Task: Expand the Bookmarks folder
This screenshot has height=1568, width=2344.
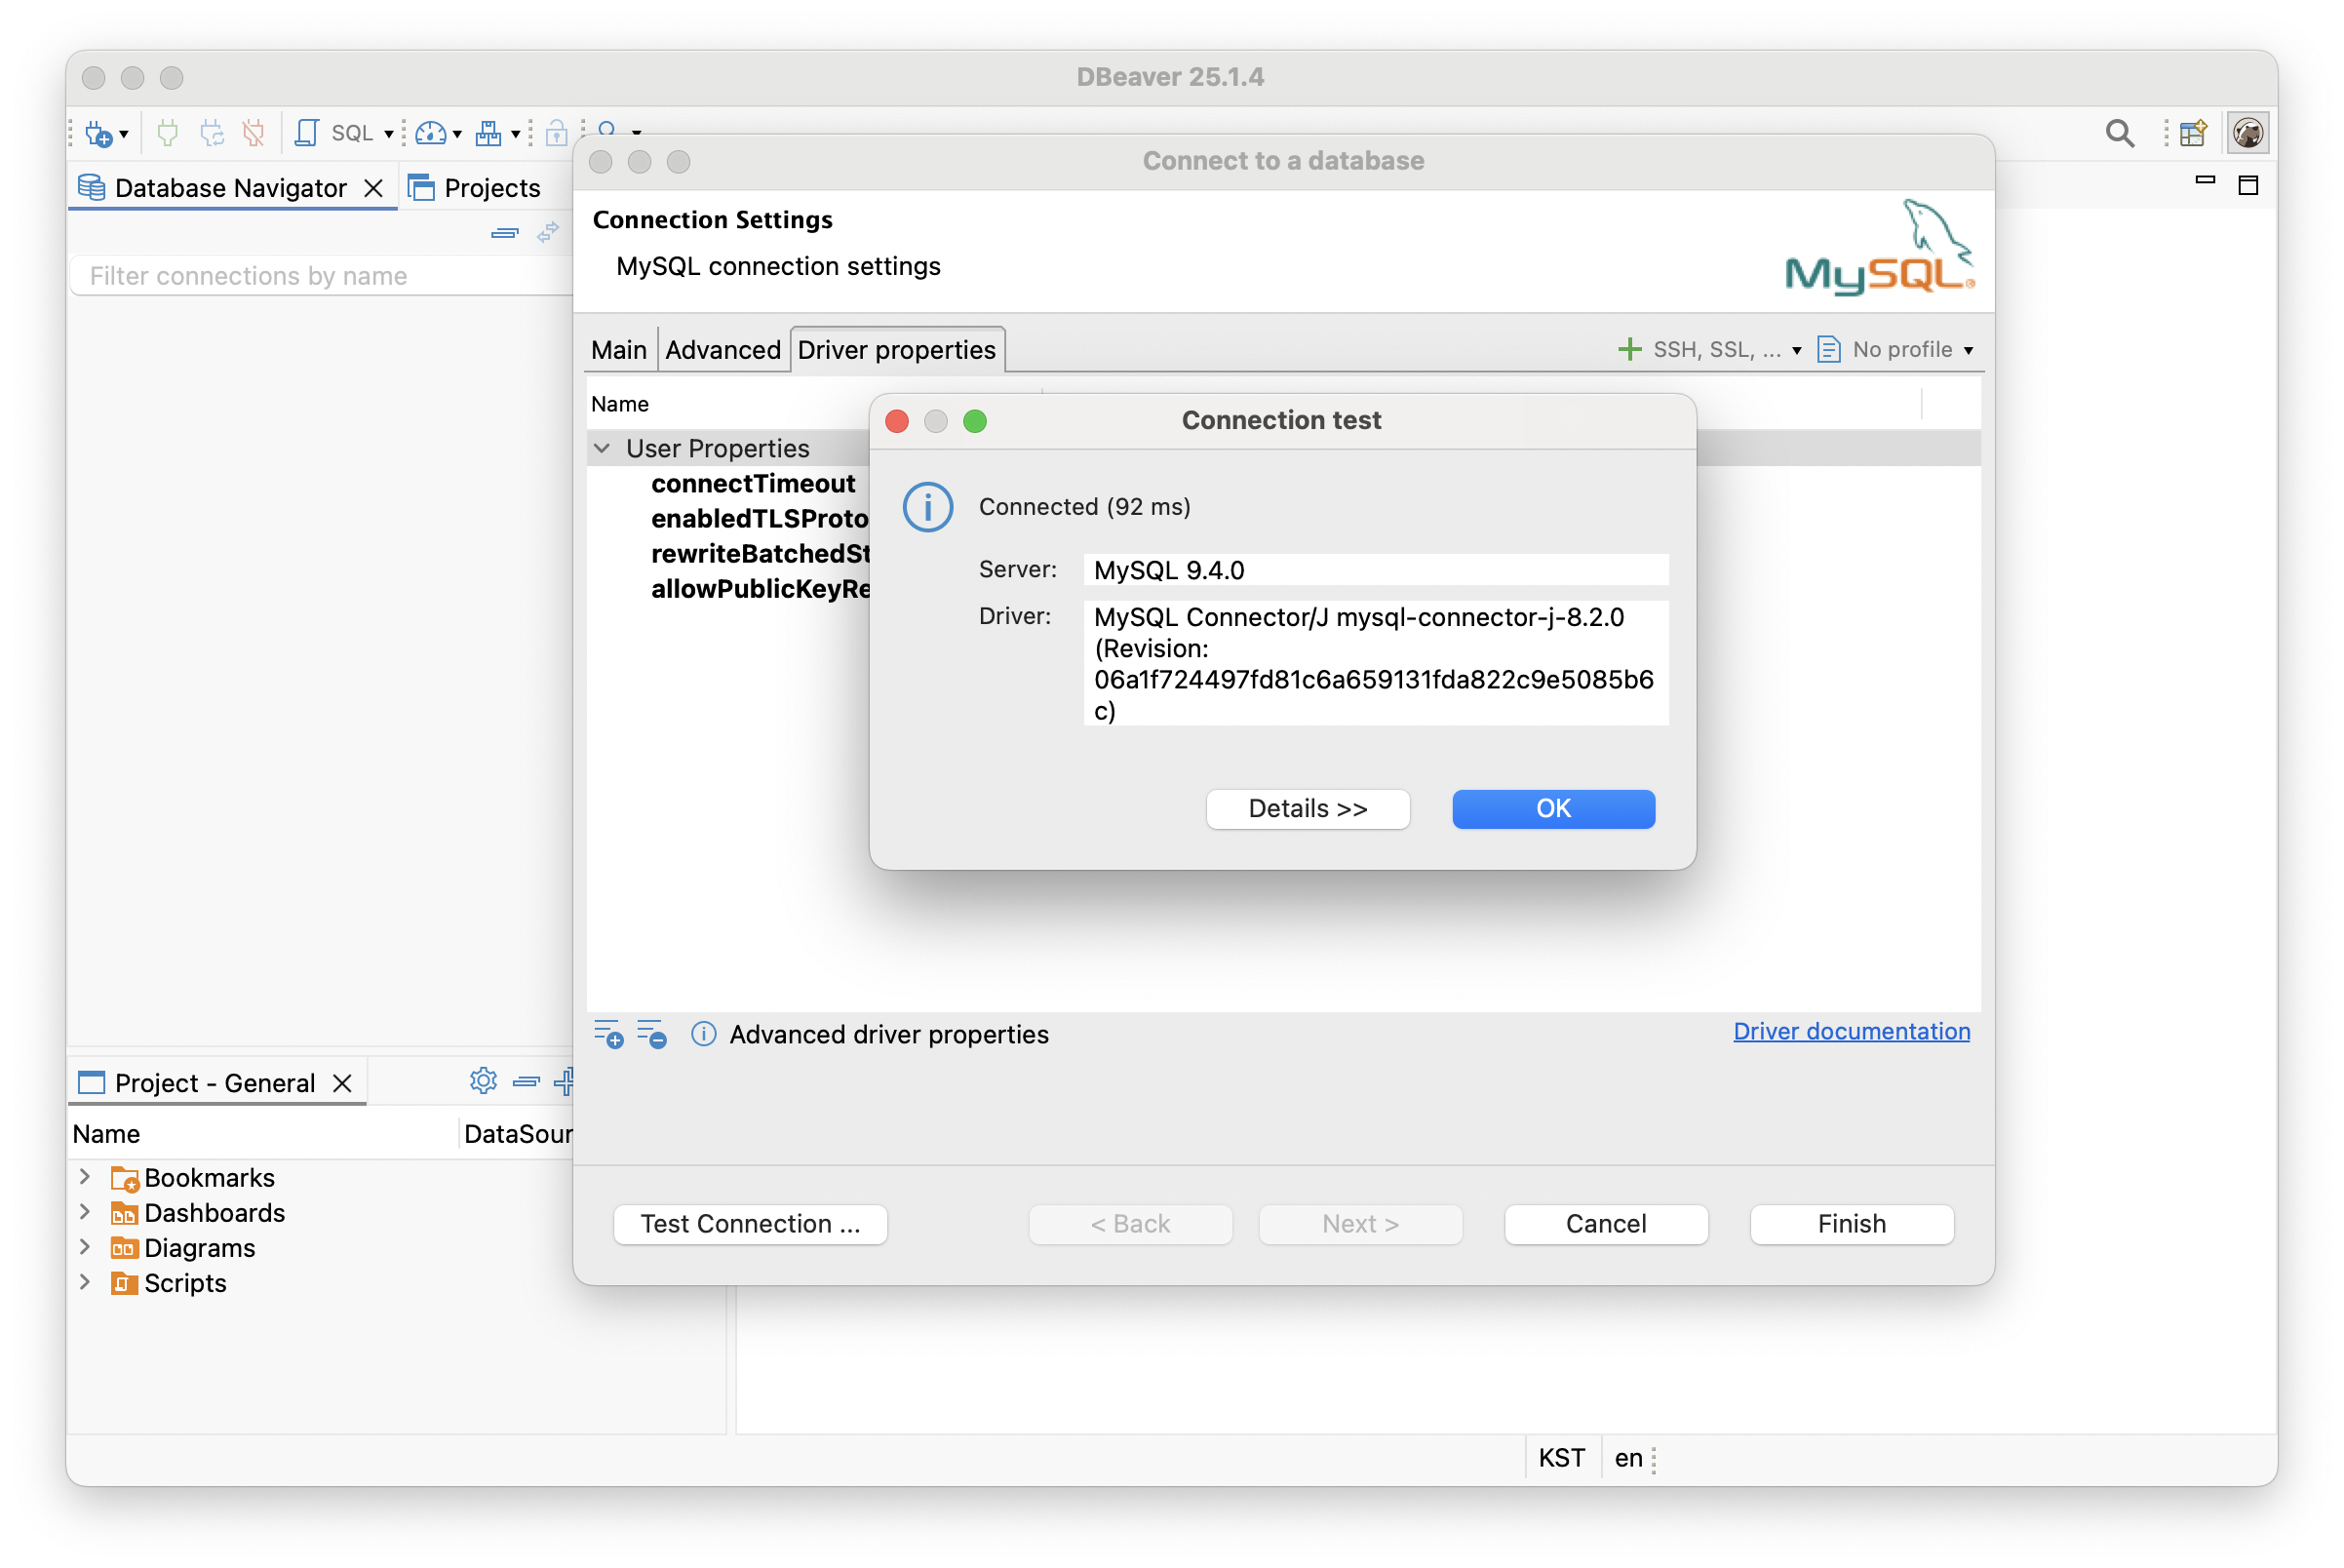Action: click(85, 1177)
